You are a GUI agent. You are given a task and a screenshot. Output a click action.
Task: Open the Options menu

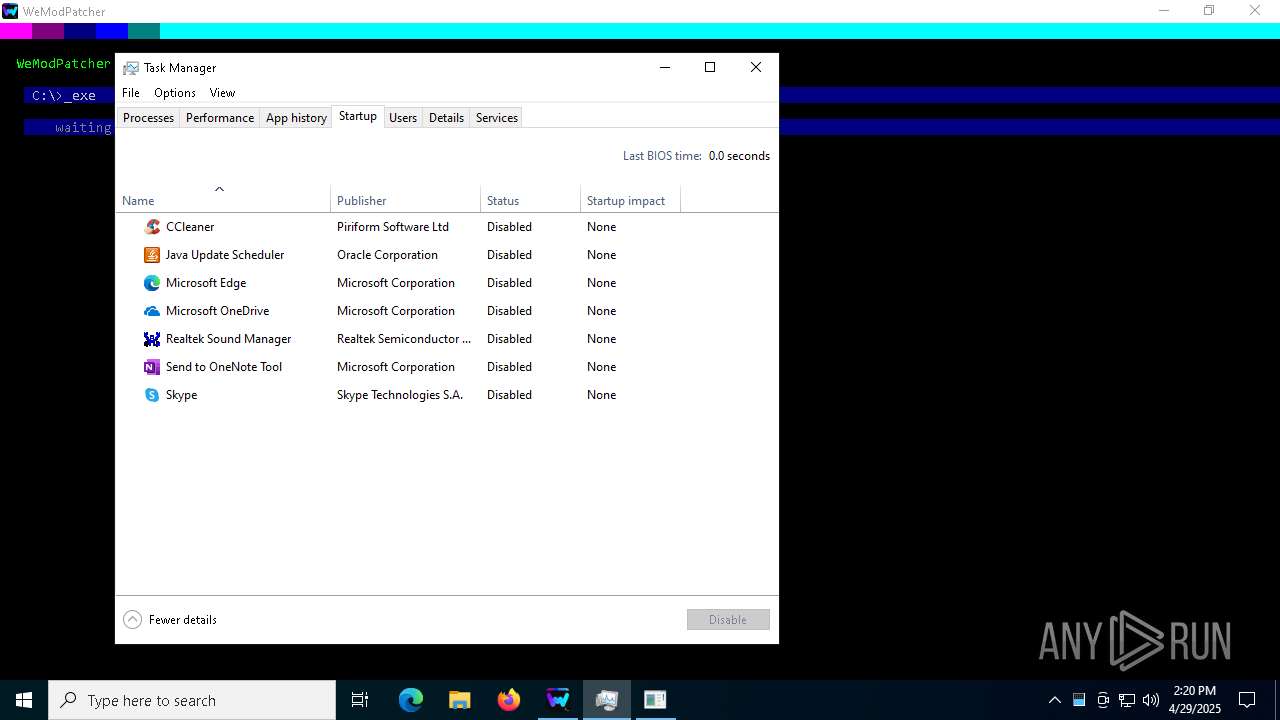click(x=175, y=93)
